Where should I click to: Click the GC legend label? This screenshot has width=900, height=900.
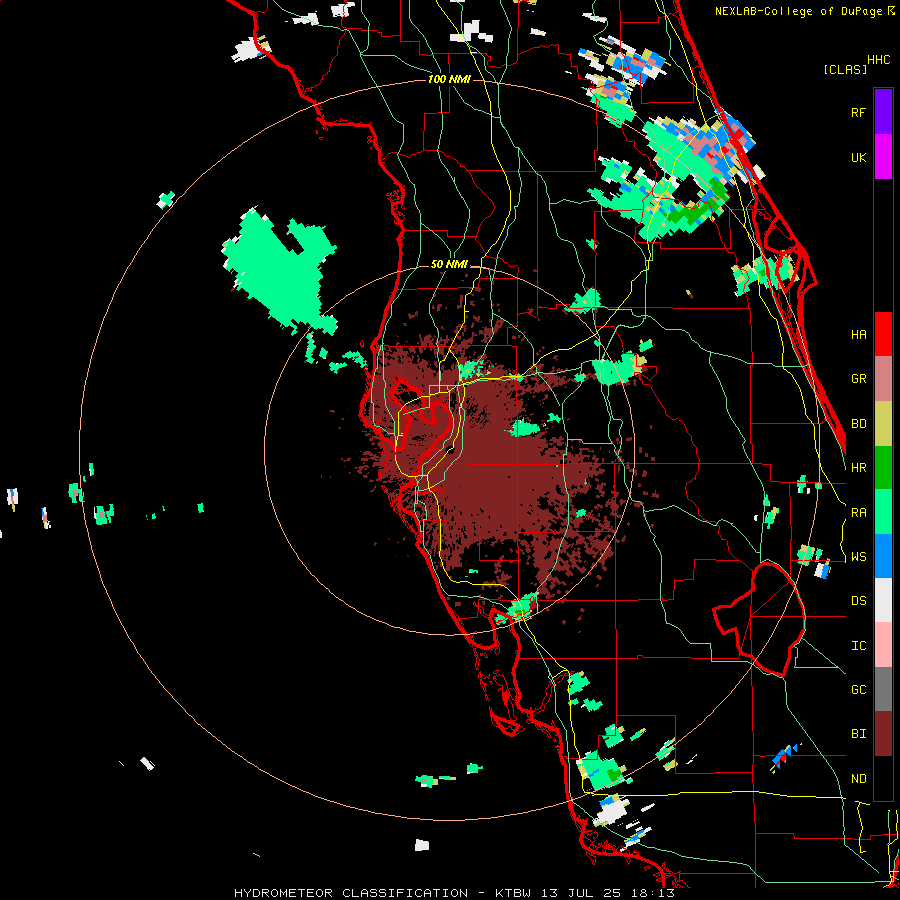click(x=858, y=690)
